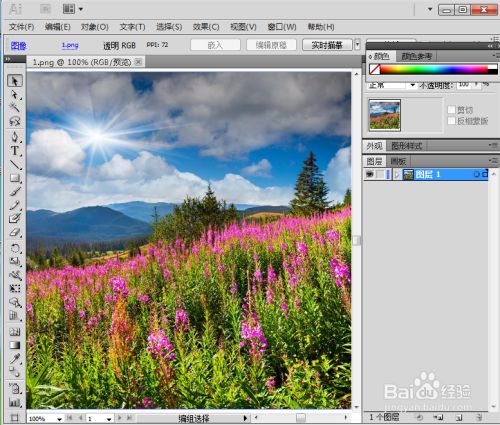Open the 文件(F) menu
Screen dimensions: 500x425
click(x=21, y=27)
